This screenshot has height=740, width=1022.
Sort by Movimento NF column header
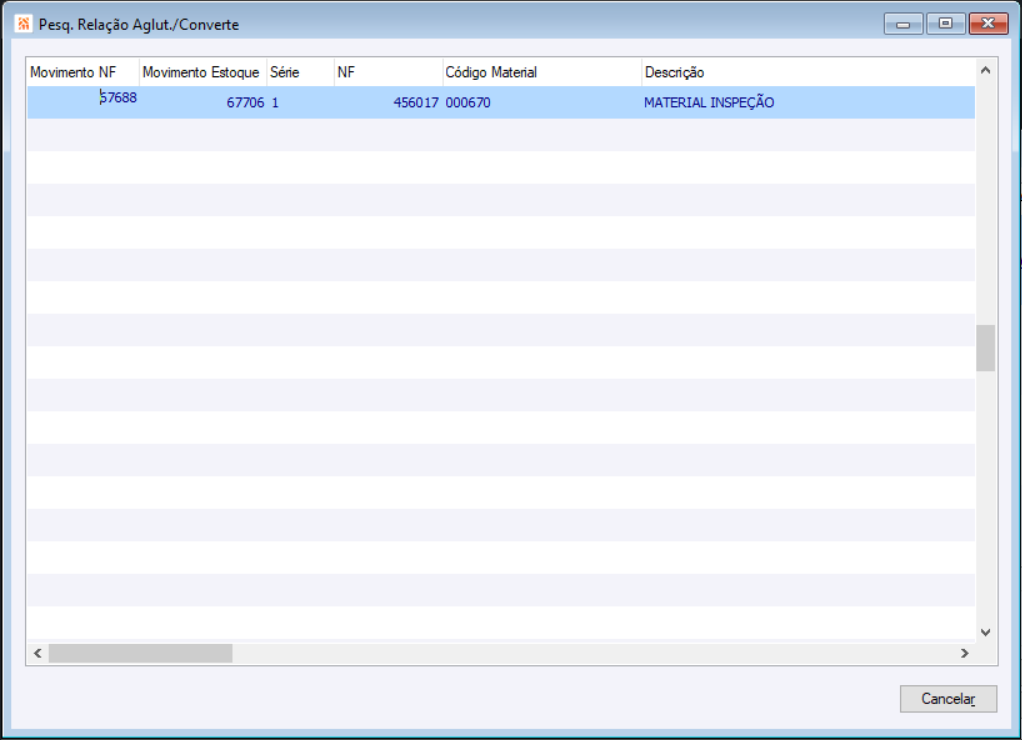coord(83,72)
